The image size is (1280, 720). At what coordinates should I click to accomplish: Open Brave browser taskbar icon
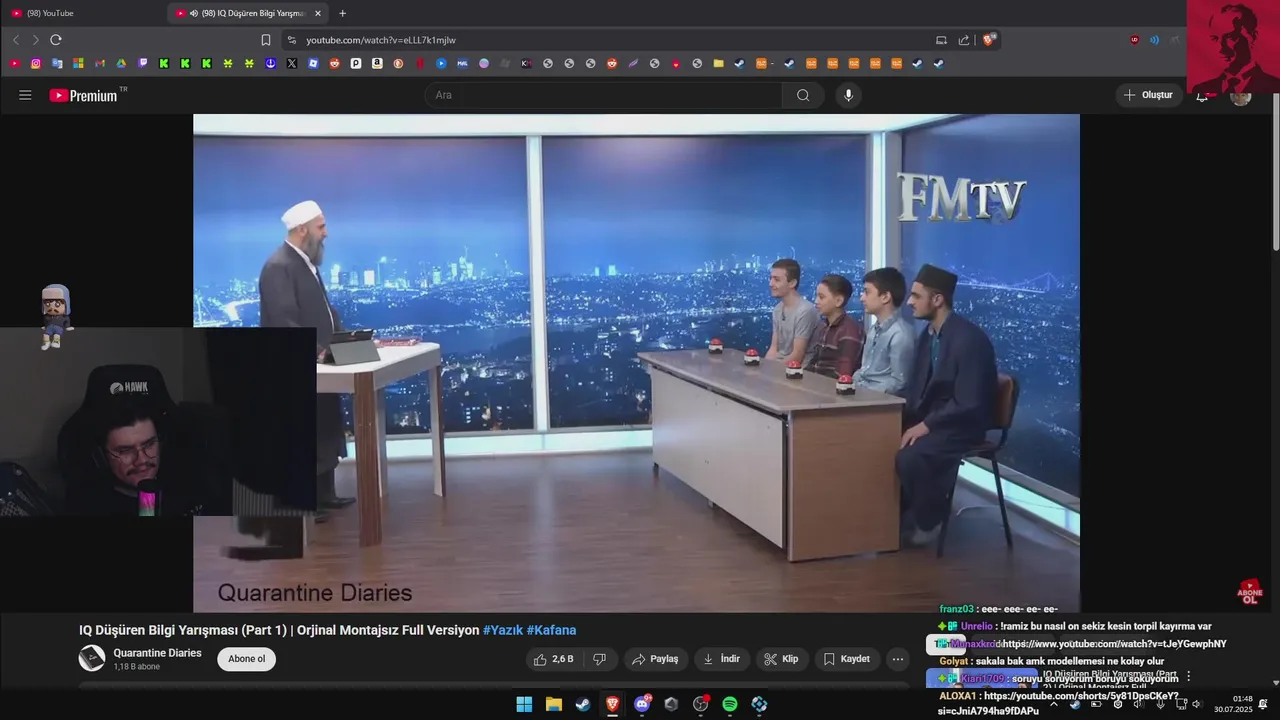pos(612,704)
